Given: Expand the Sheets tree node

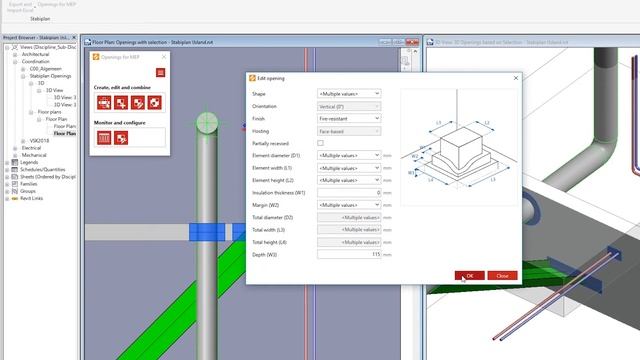Looking at the screenshot, I should click(7, 177).
